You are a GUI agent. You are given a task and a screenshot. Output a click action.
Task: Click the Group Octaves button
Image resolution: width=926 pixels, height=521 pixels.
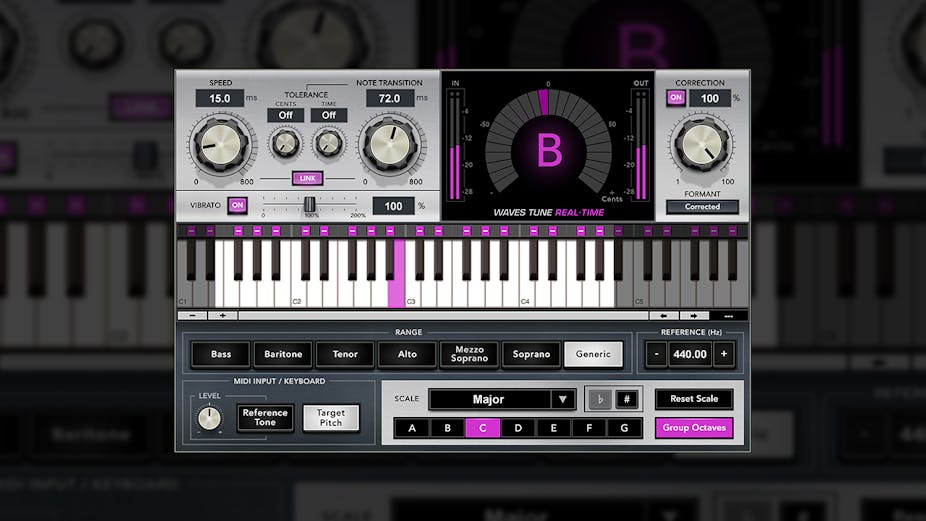tap(694, 428)
